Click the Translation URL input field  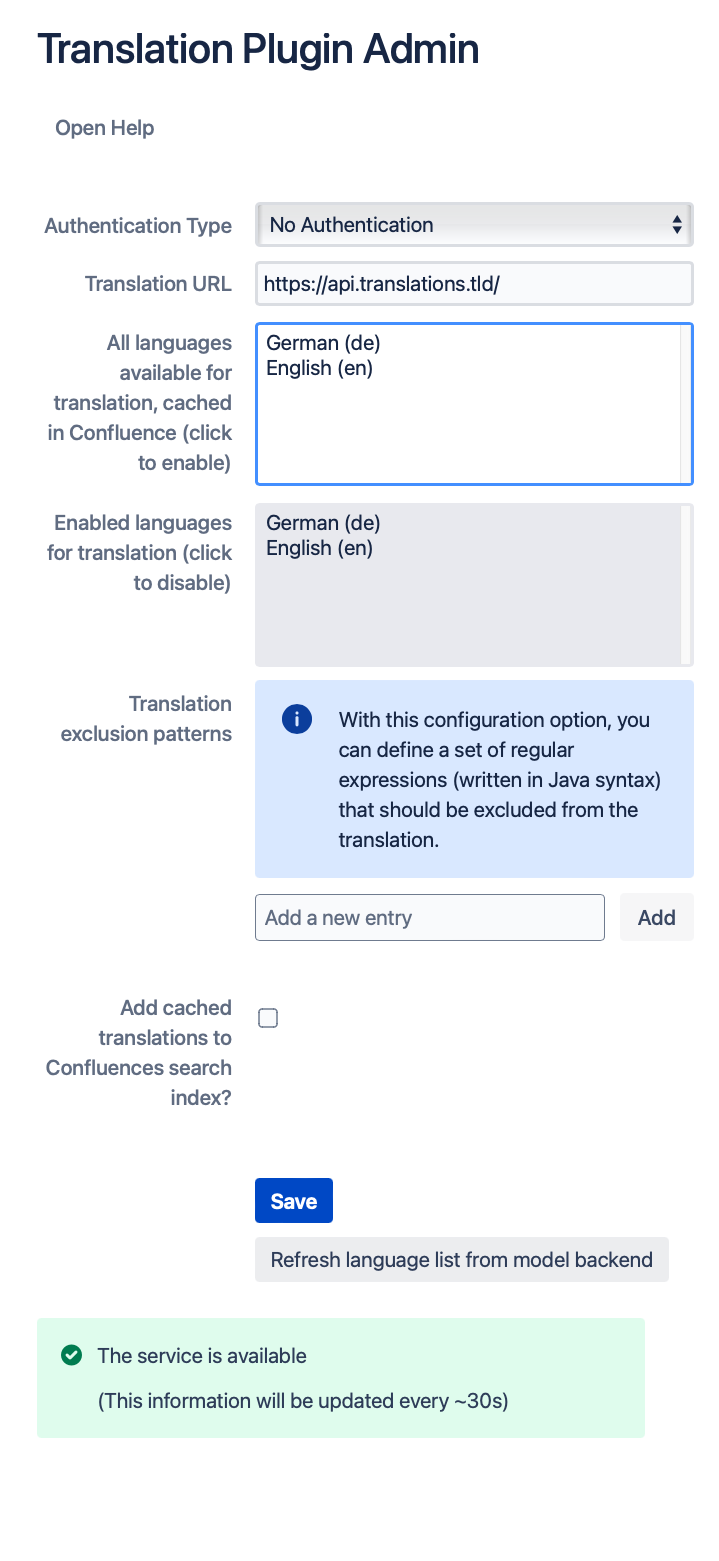pyautogui.click(x=474, y=283)
